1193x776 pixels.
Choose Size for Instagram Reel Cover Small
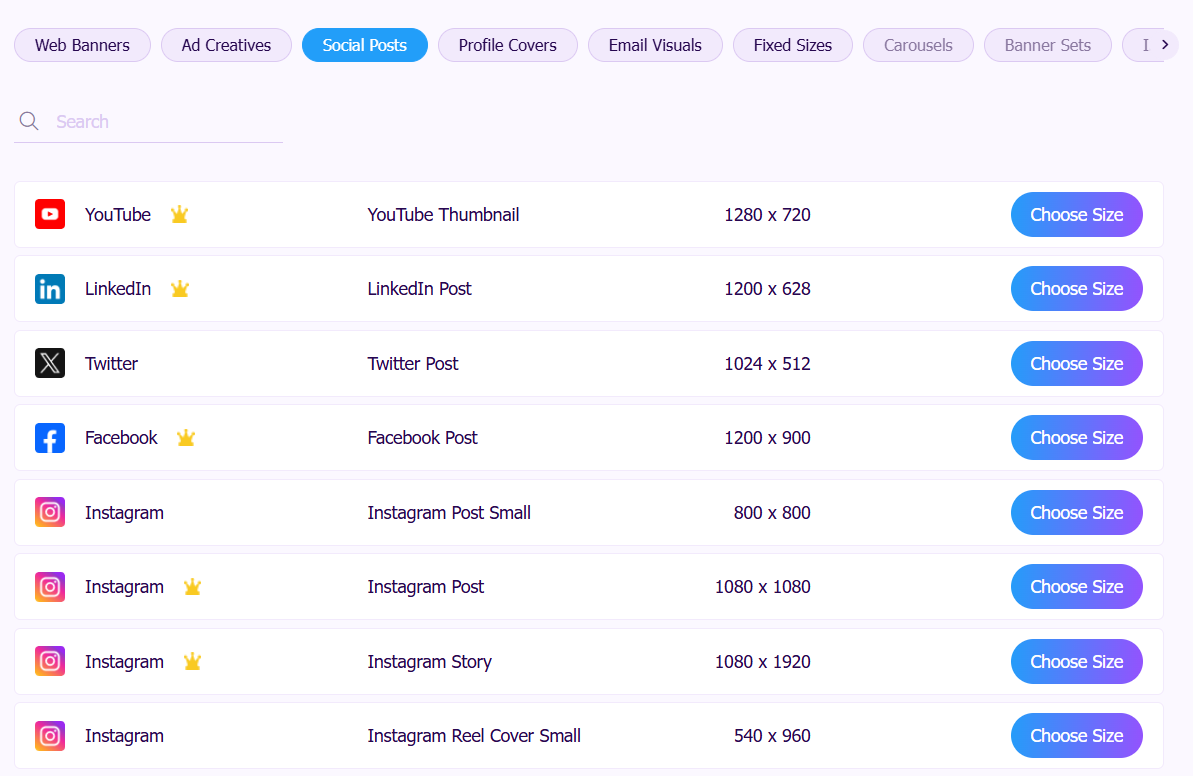pos(1077,736)
